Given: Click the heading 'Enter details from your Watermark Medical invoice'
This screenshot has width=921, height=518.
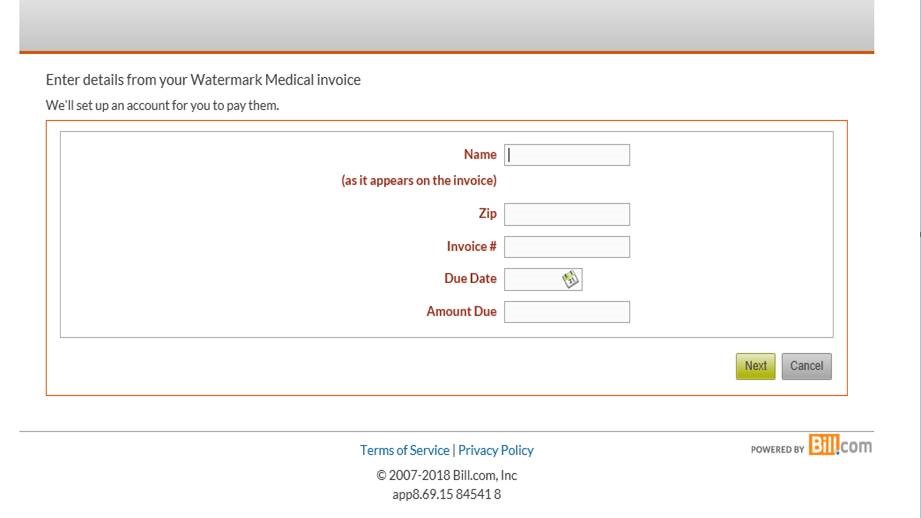Looking at the screenshot, I should click(x=203, y=80).
